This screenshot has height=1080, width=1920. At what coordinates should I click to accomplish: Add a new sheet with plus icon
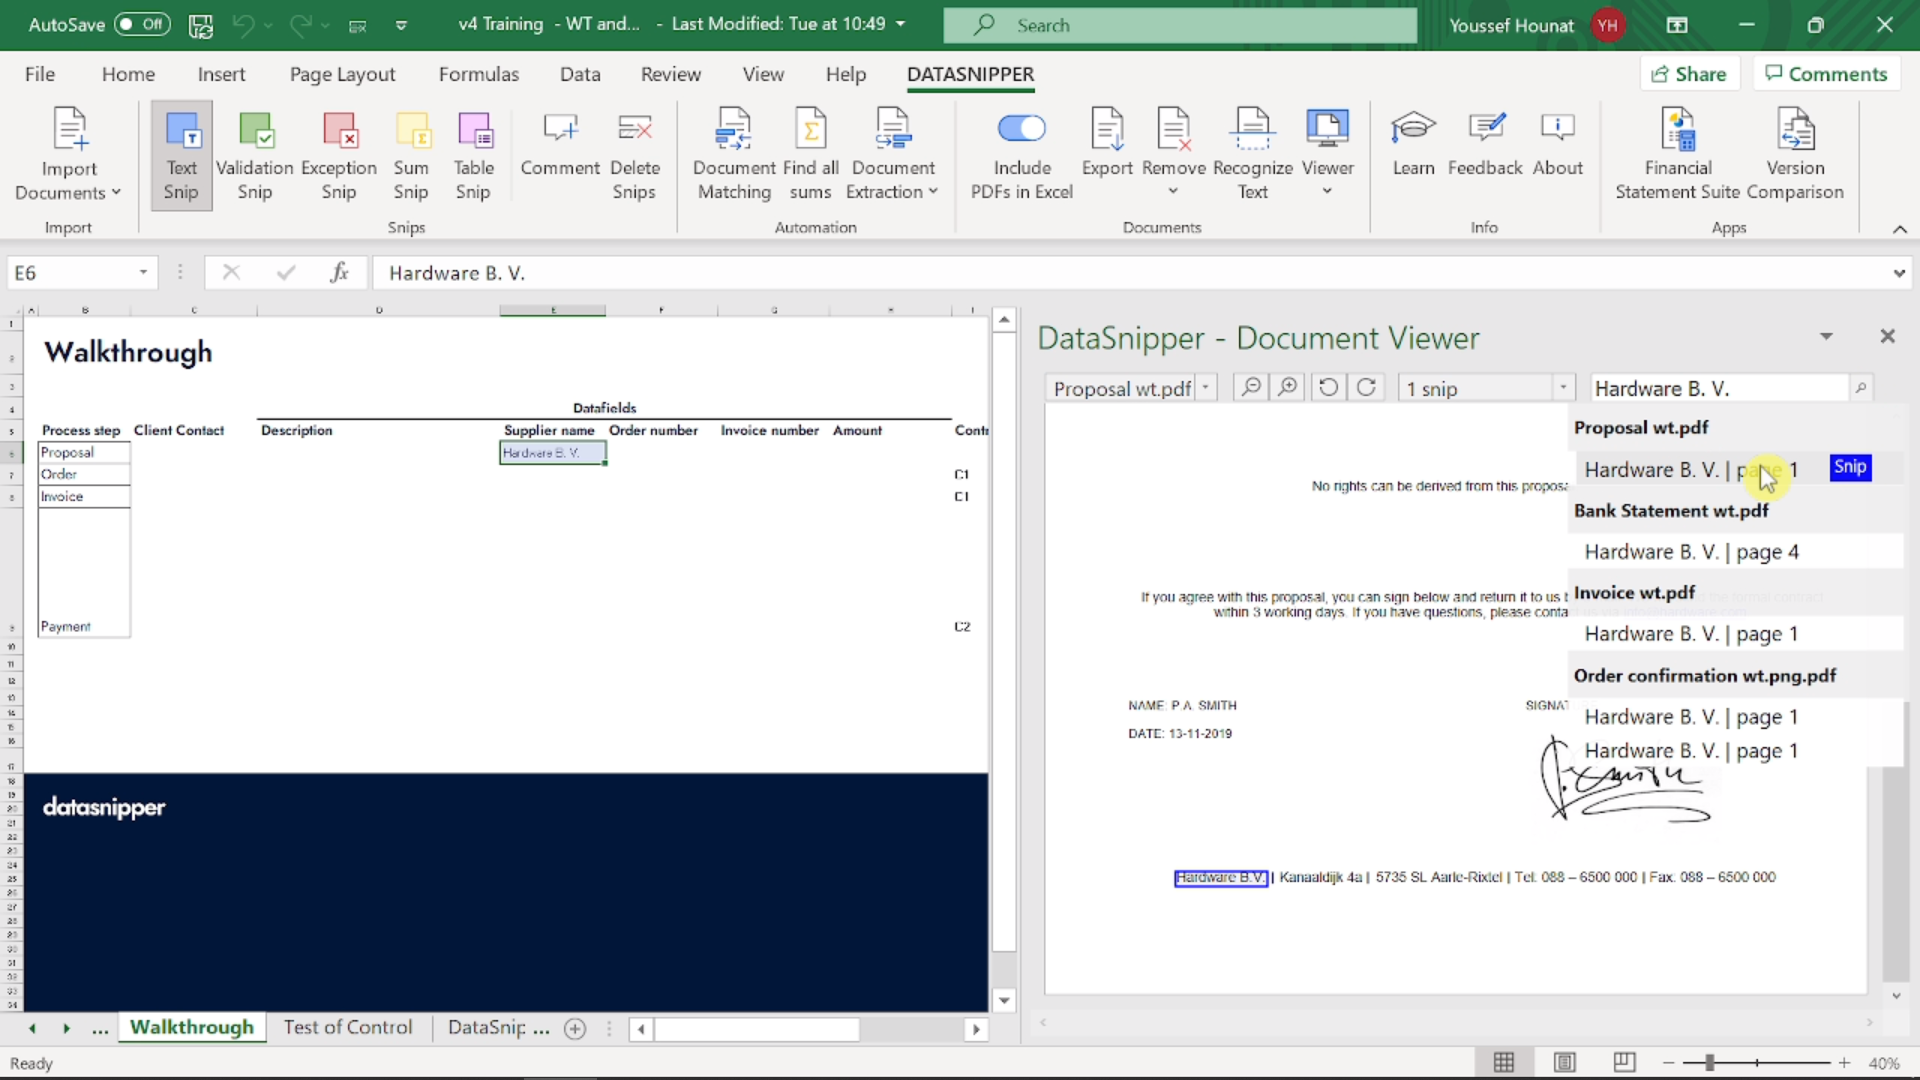point(575,1028)
